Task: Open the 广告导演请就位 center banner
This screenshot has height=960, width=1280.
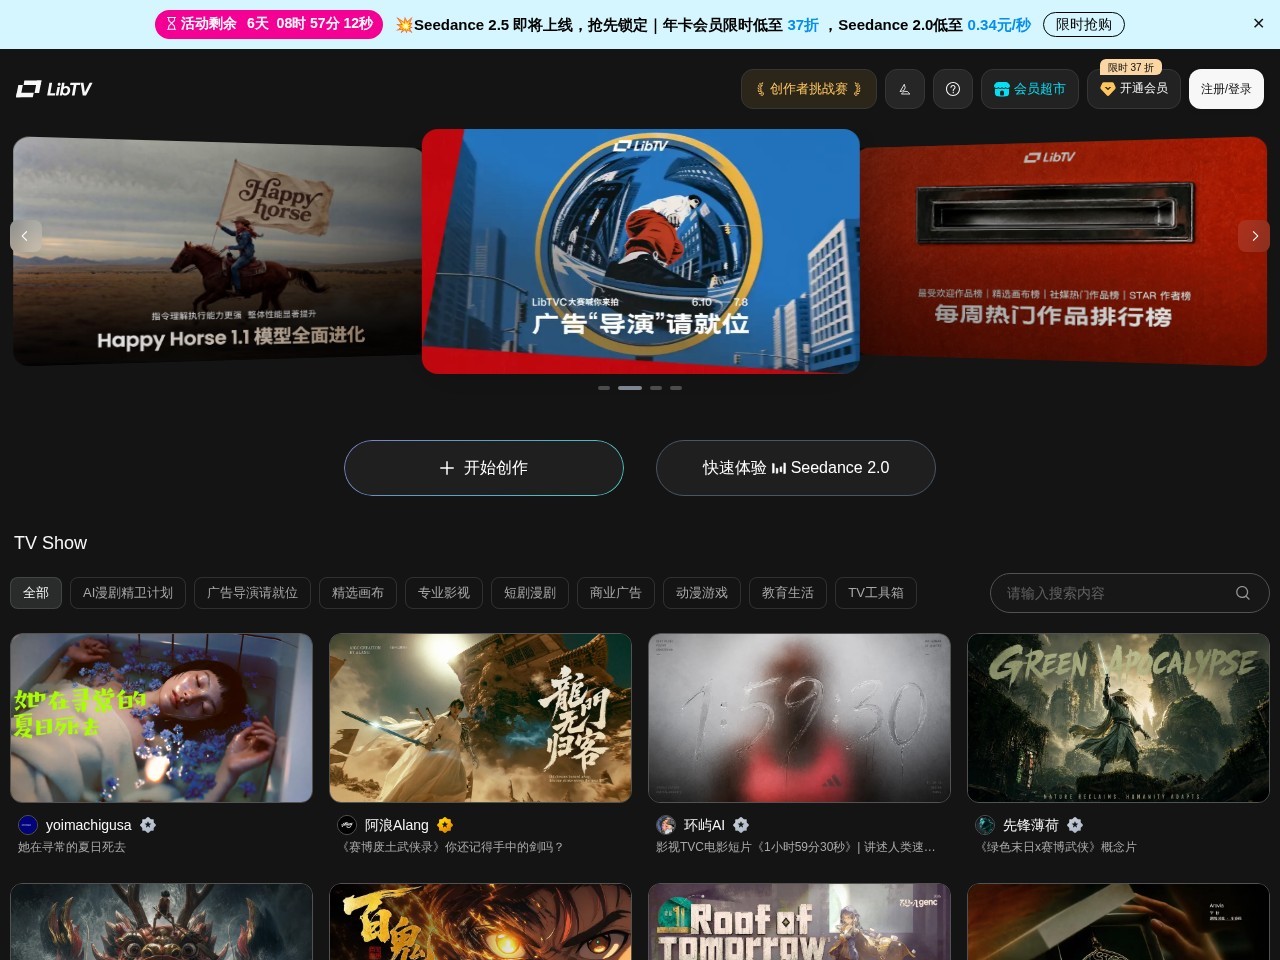Action: coord(640,251)
